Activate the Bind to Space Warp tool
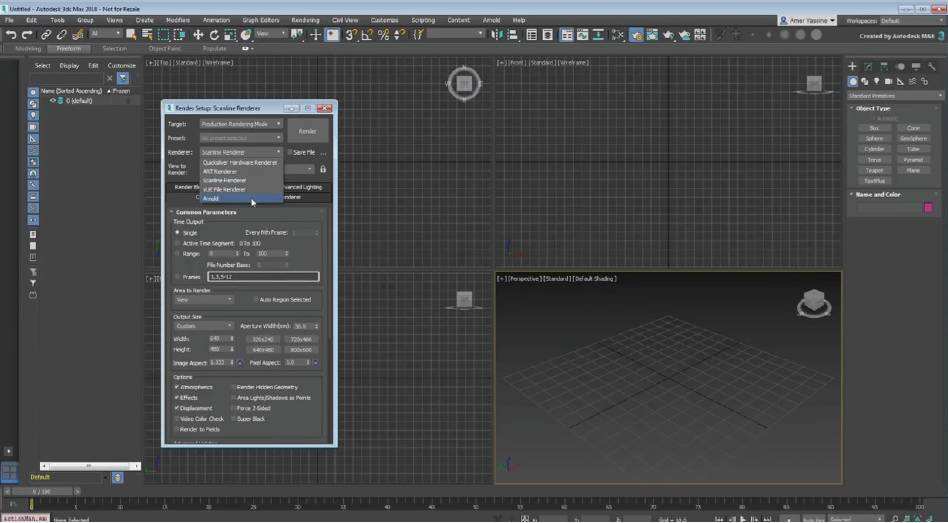 point(77,35)
